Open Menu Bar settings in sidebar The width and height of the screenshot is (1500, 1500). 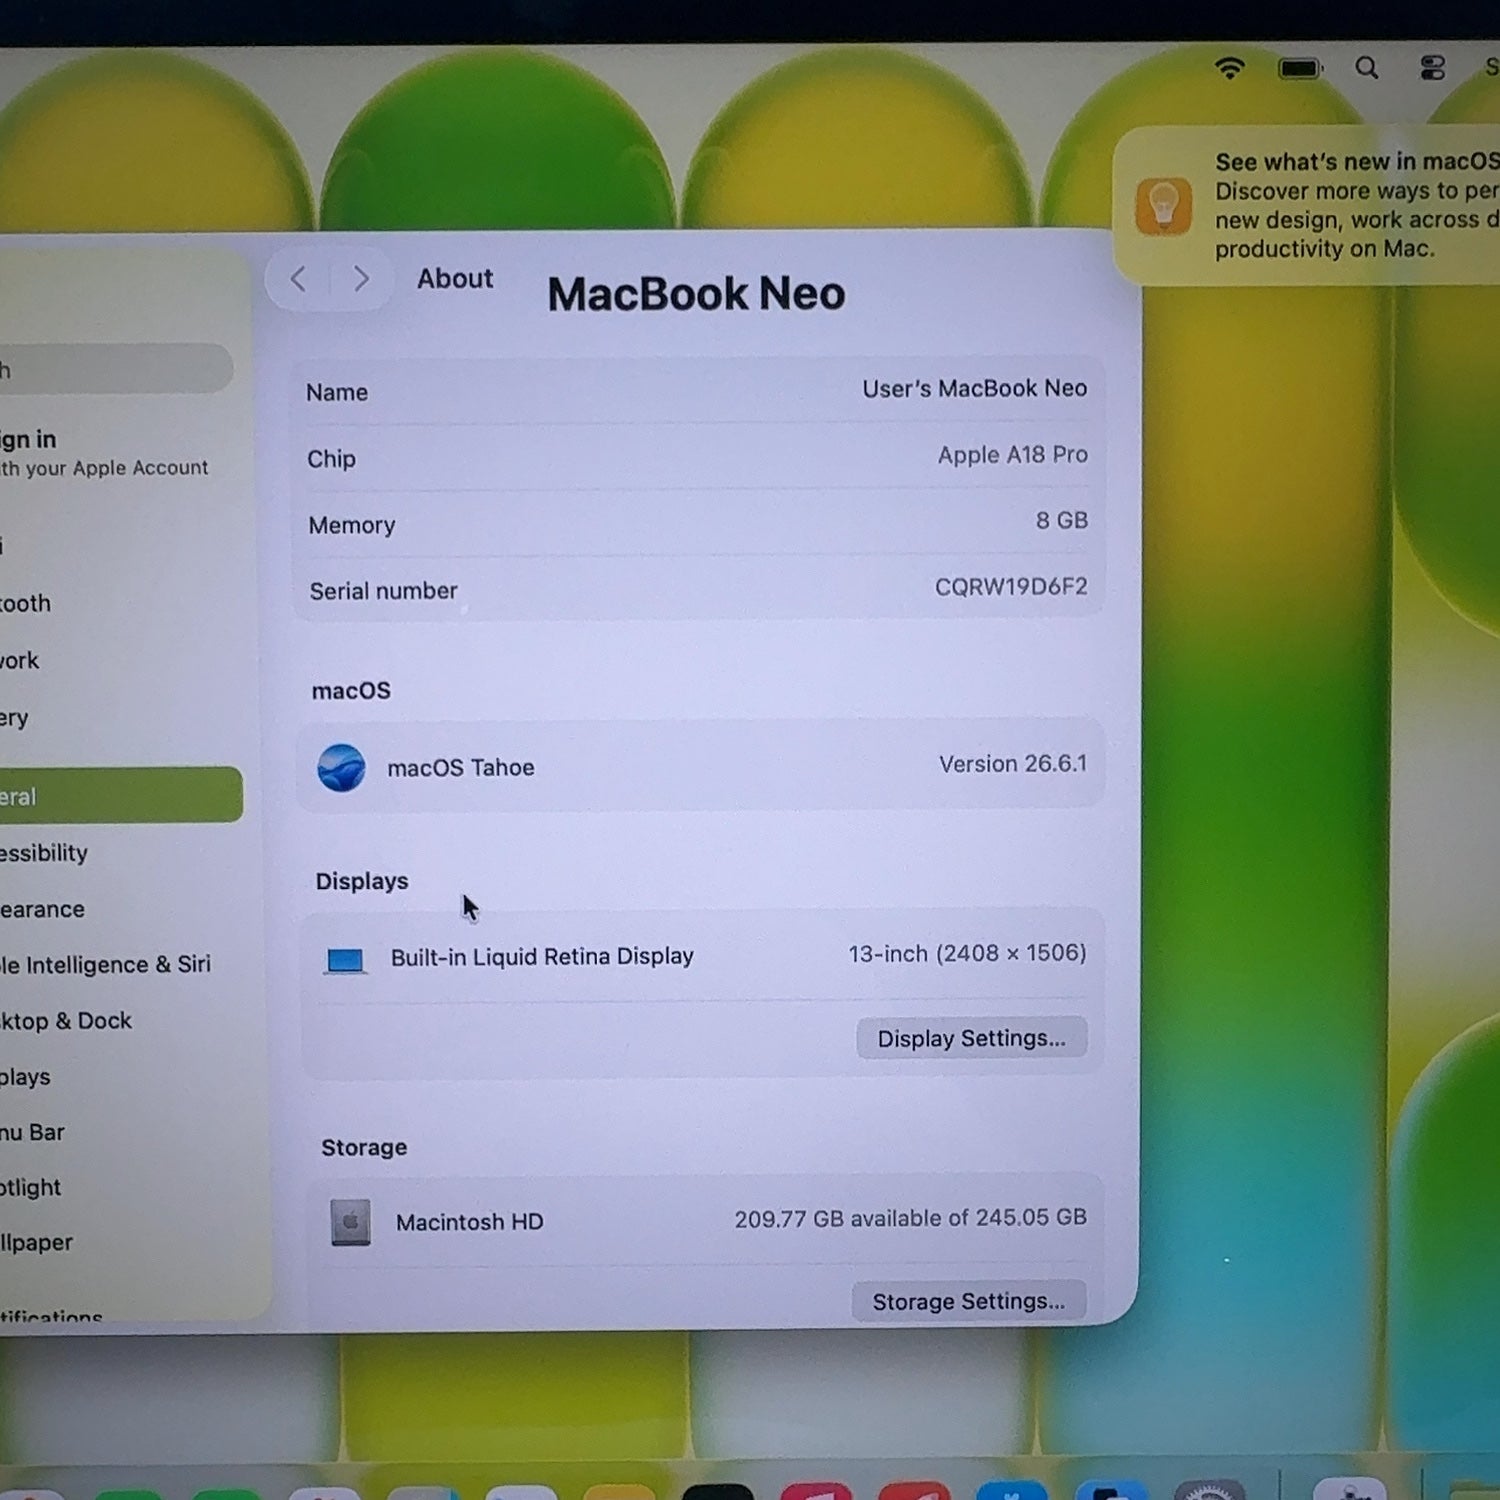32,1132
